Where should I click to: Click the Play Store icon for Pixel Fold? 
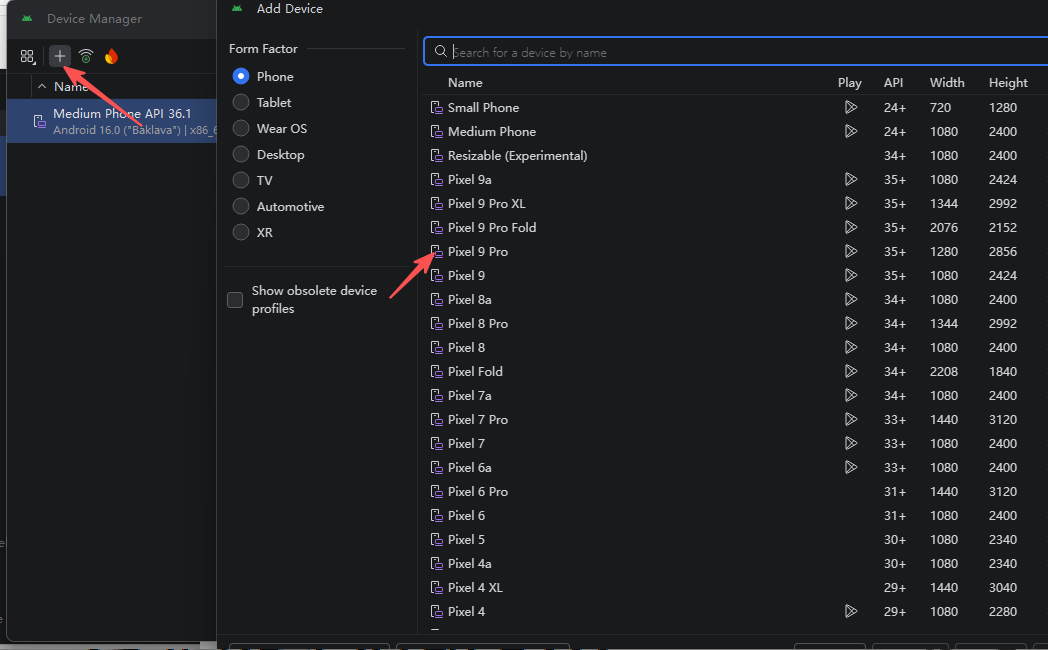tap(850, 371)
